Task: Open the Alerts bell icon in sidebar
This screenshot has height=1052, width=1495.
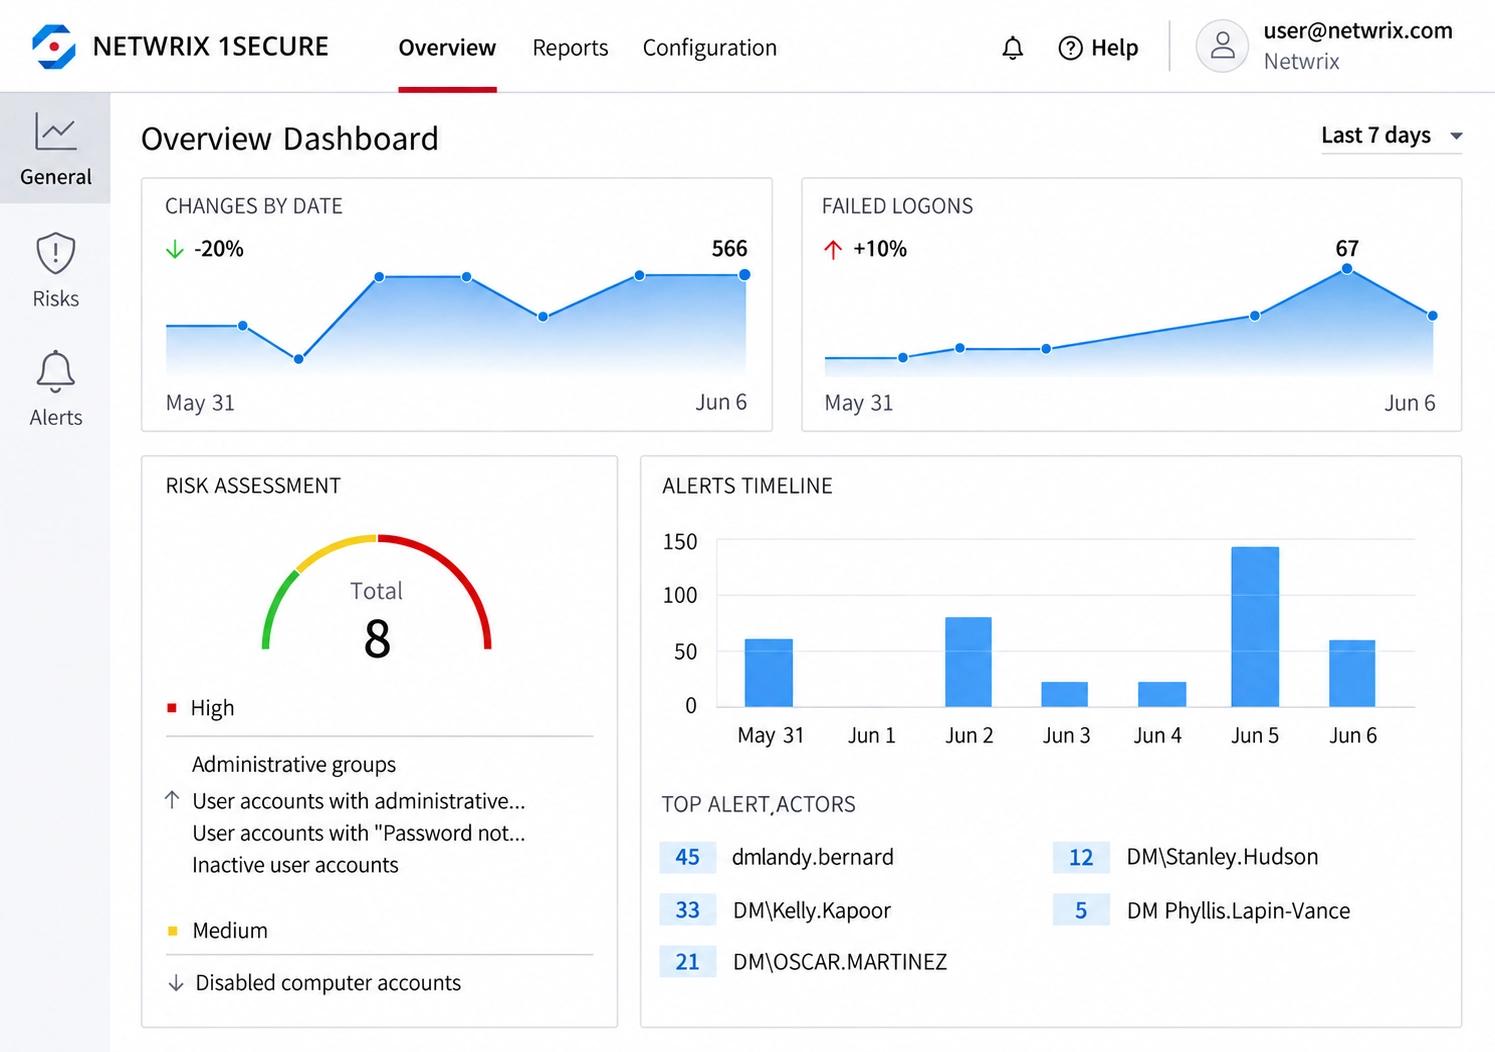Action: pyautogui.click(x=56, y=371)
